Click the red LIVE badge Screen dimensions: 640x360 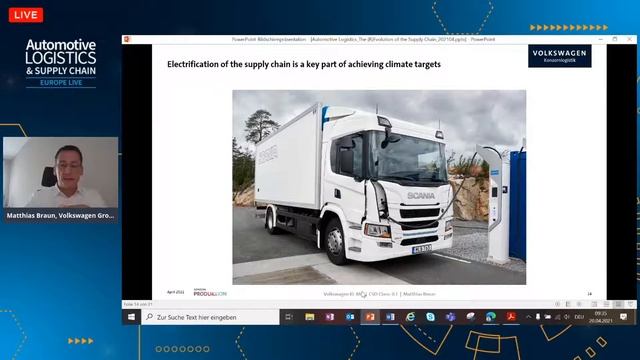coord(26,15)
